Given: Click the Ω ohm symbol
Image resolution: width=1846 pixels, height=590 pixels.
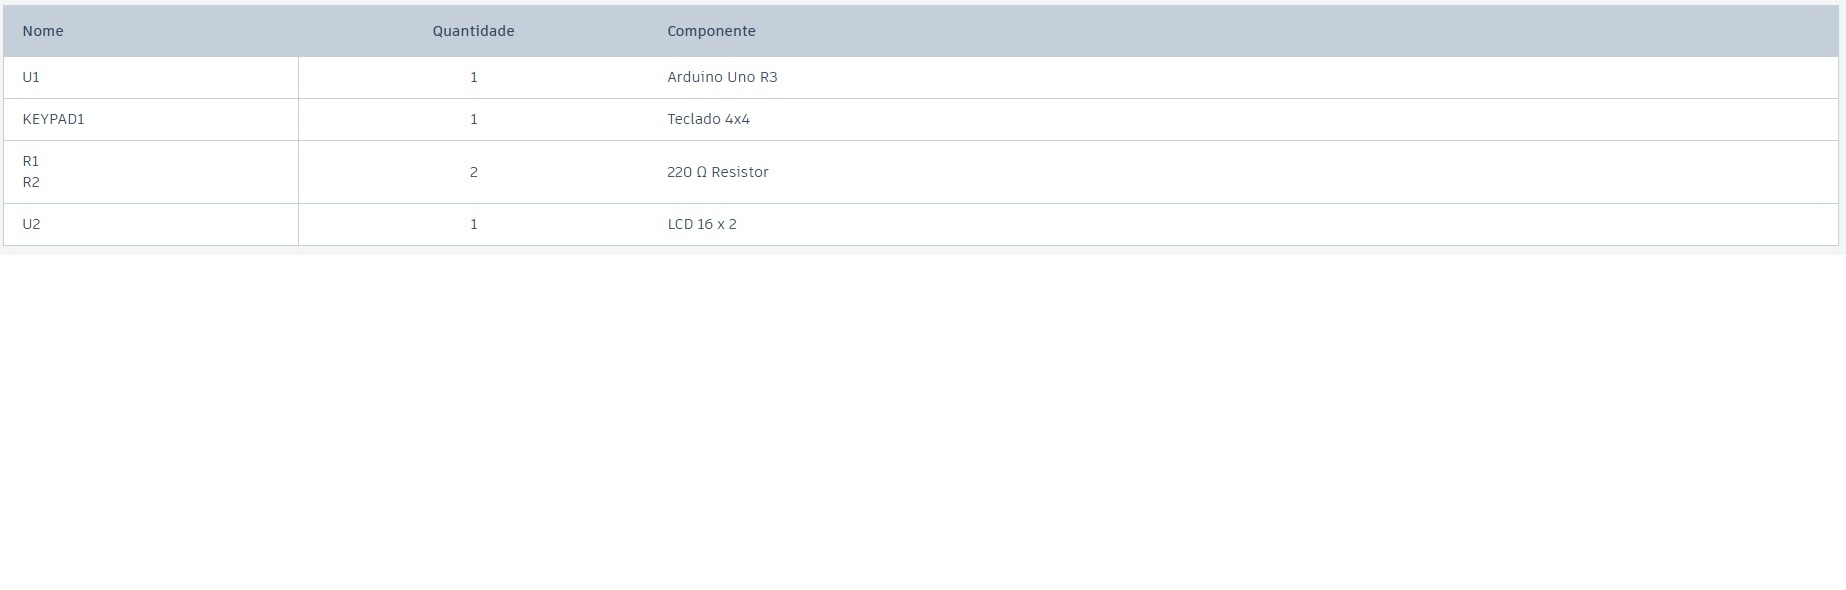Looking at the screenshot, I should point(701,172).
